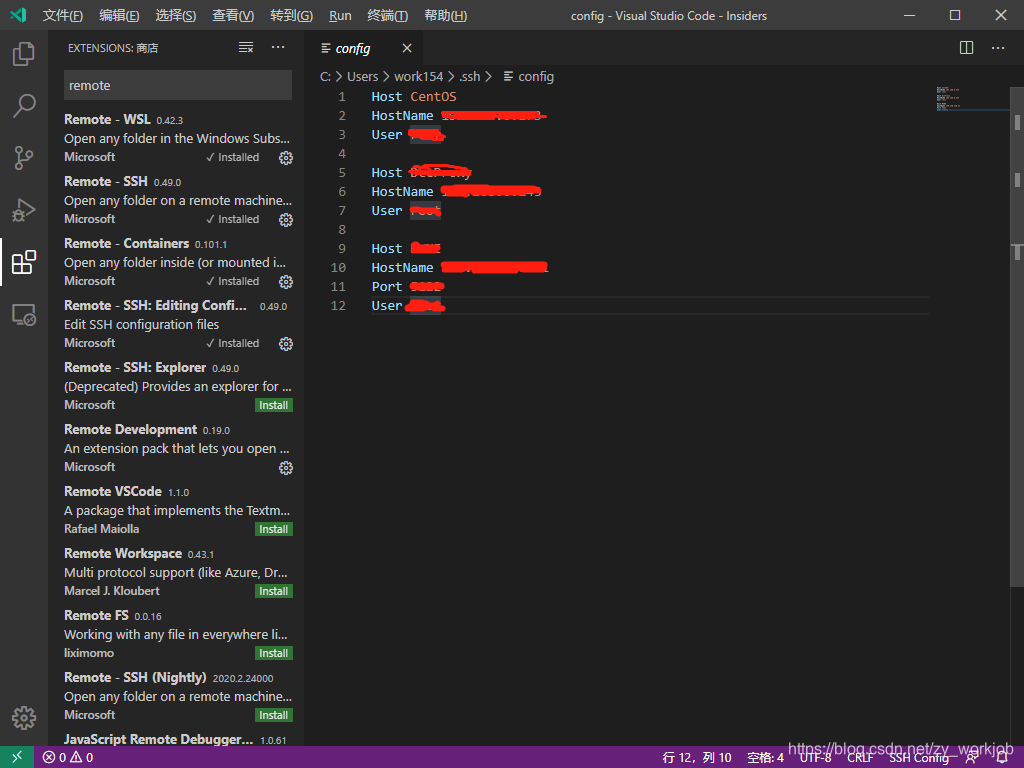
Task: Open gear menu for Remote - Containers extension
Action: click(285, 281)
